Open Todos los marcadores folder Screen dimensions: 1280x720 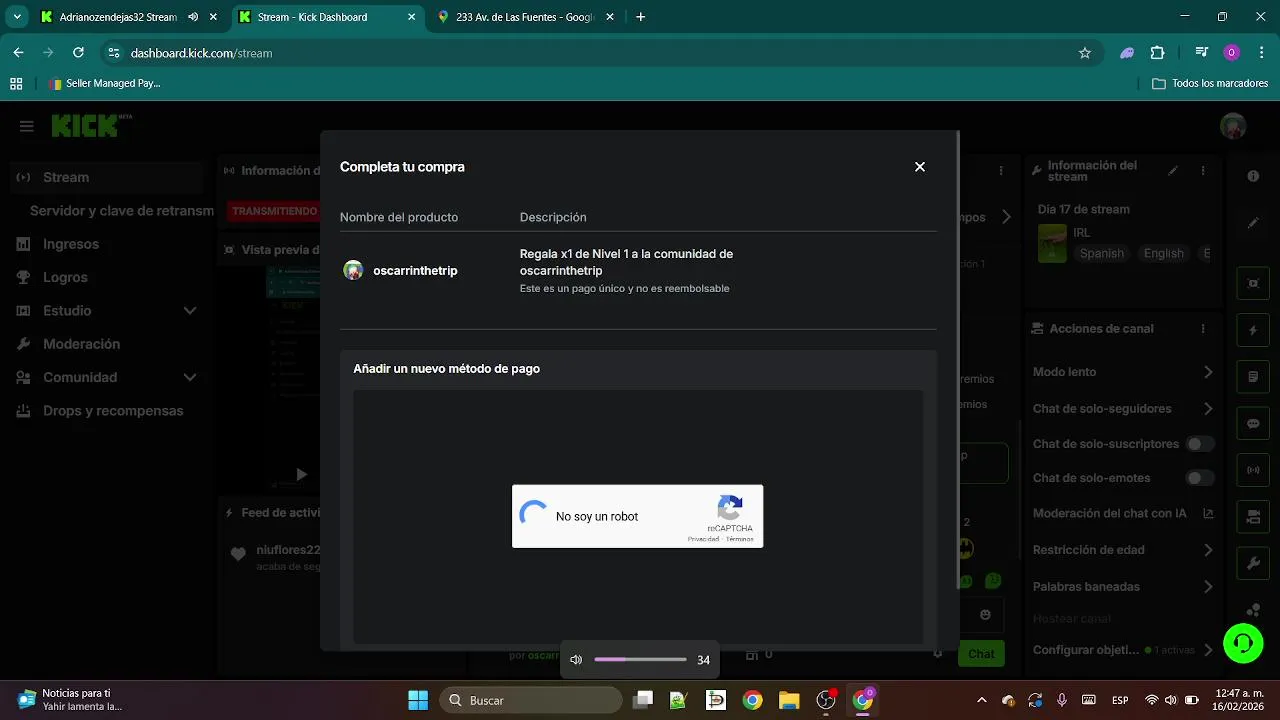[1210, 84]
